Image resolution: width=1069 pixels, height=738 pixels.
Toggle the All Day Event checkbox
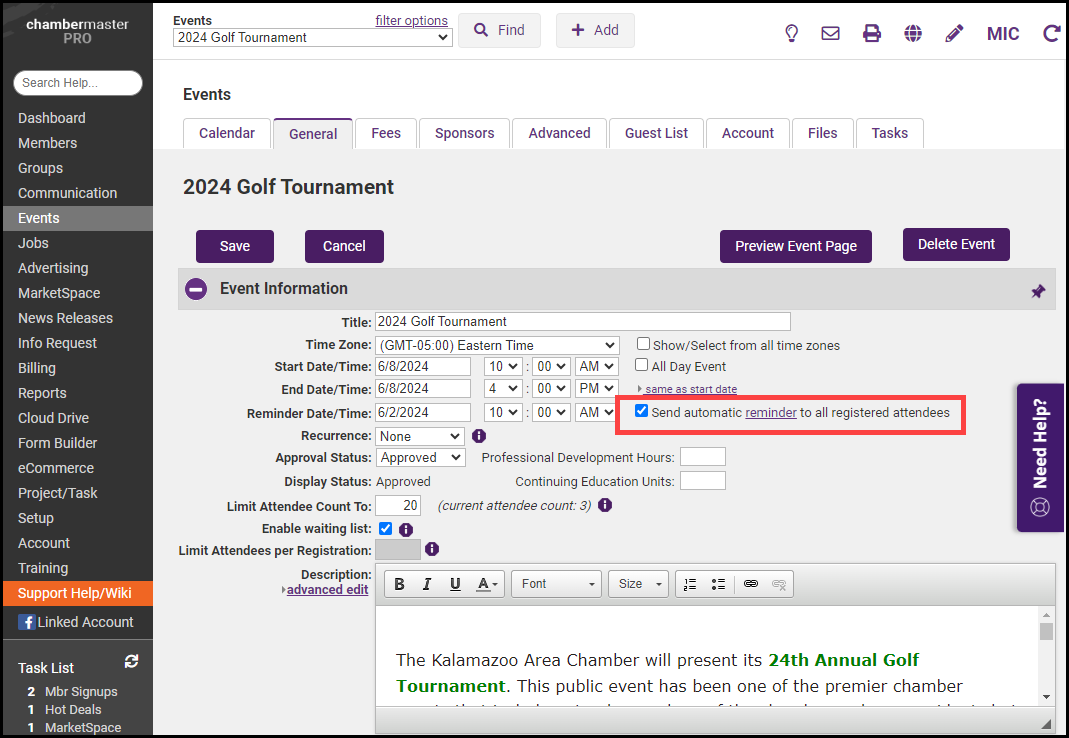642,366
